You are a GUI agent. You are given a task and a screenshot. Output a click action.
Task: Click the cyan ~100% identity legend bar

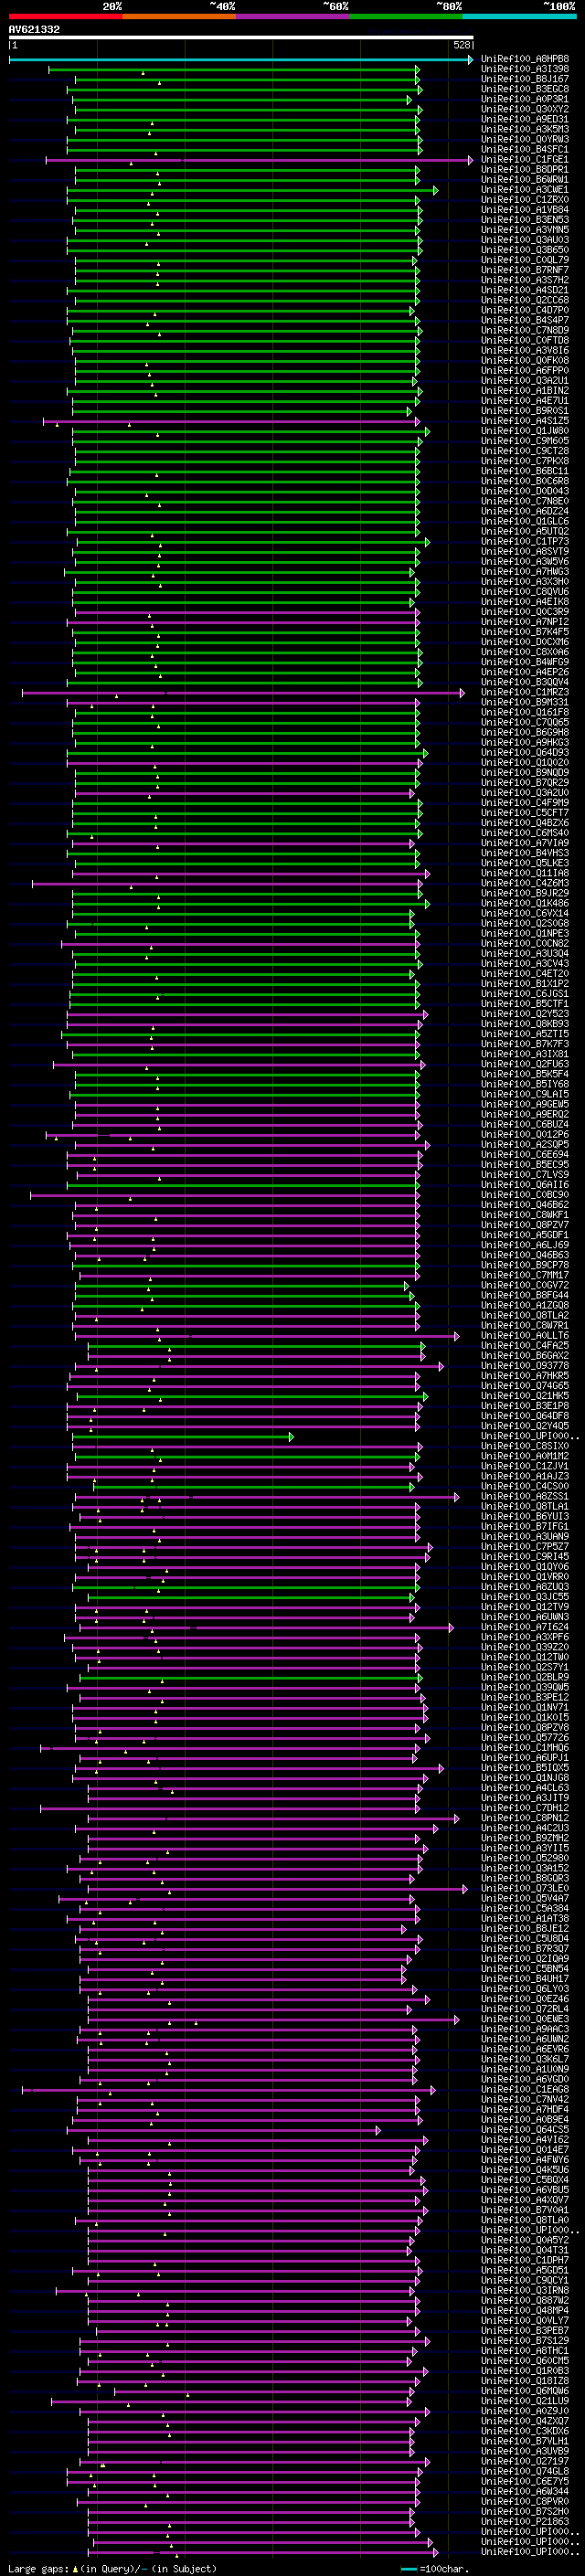point(519,16)
